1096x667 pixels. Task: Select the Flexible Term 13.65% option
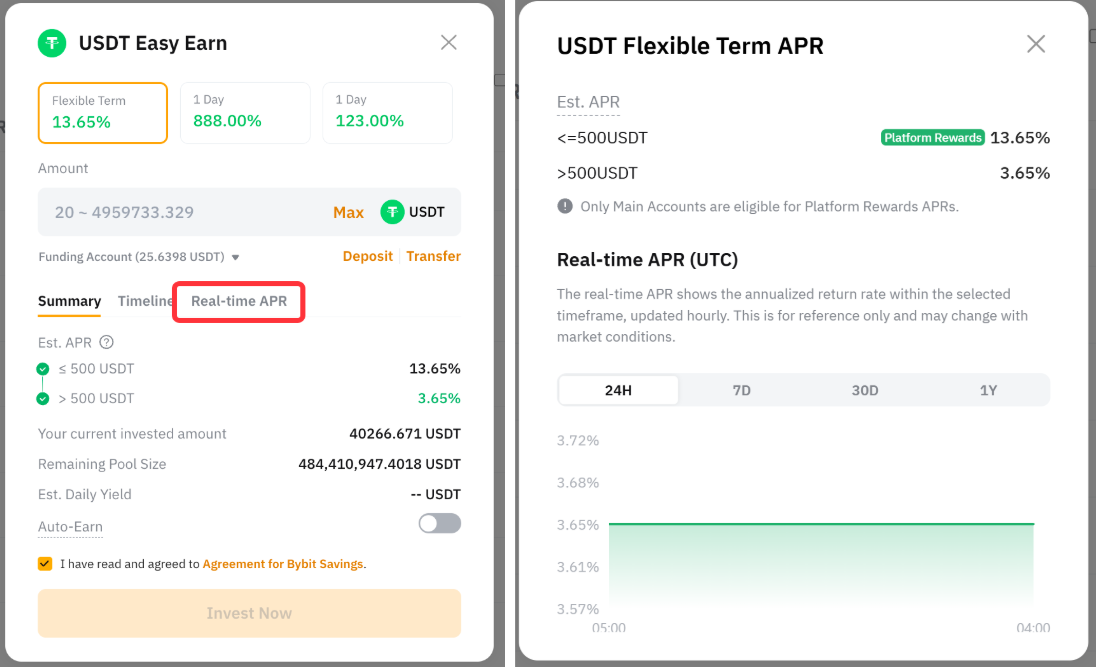pyautogui.click(x=103, y=112)
